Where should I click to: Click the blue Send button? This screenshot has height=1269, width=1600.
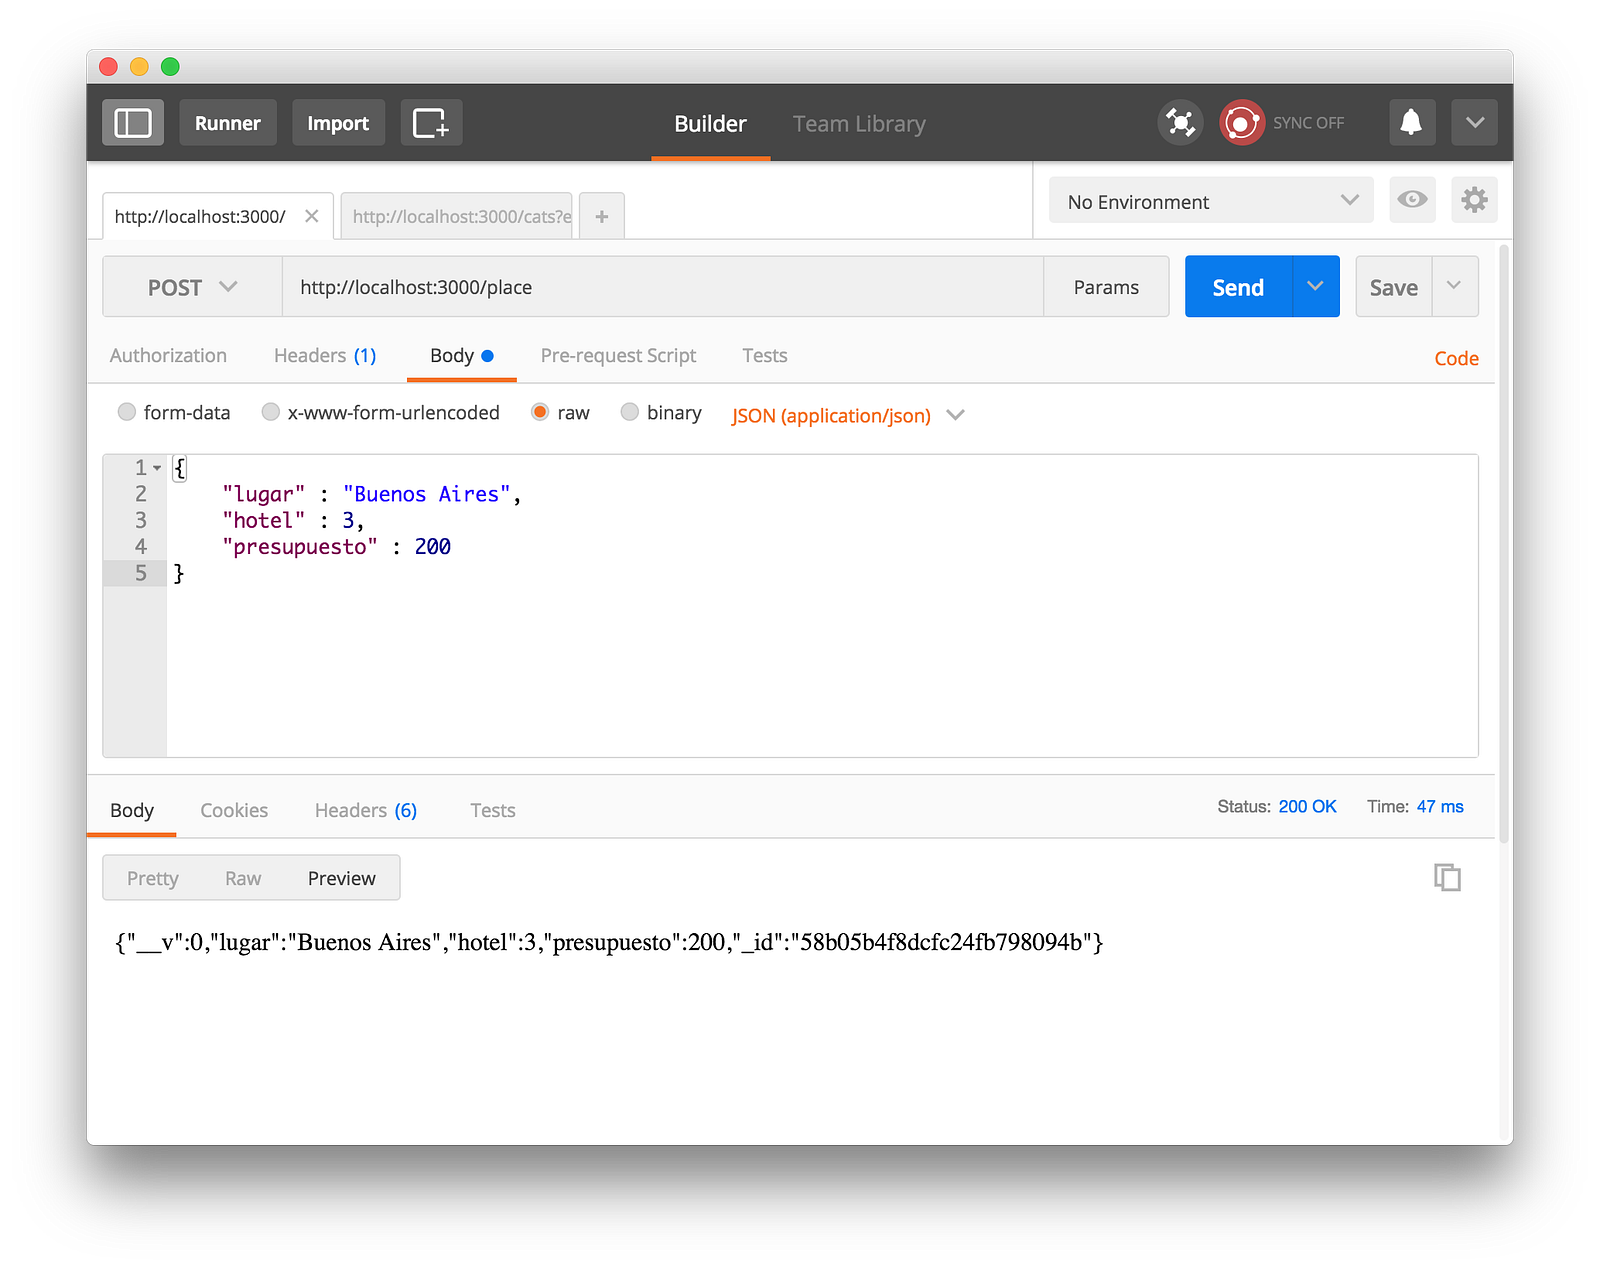pos(1238,287)
